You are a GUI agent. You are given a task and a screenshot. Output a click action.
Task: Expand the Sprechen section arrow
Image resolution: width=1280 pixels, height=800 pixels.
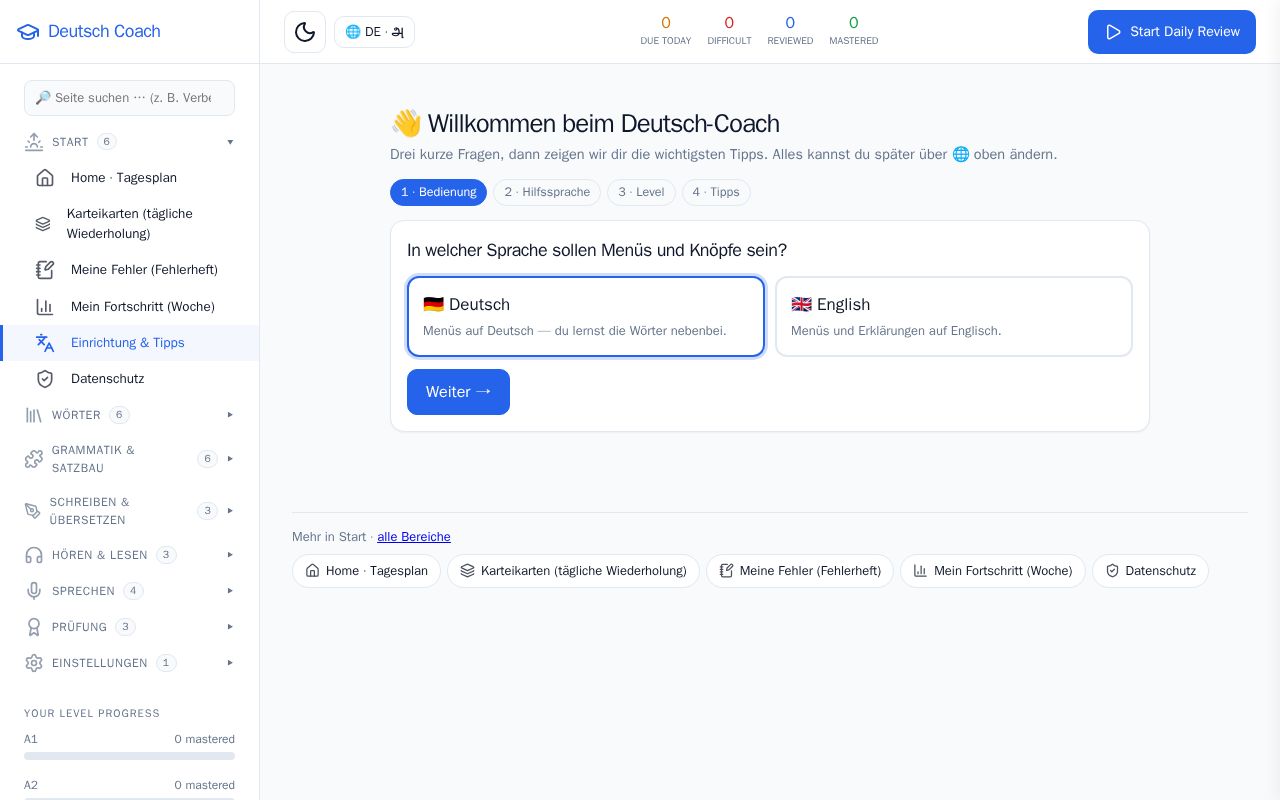click(x=230, y=591)
